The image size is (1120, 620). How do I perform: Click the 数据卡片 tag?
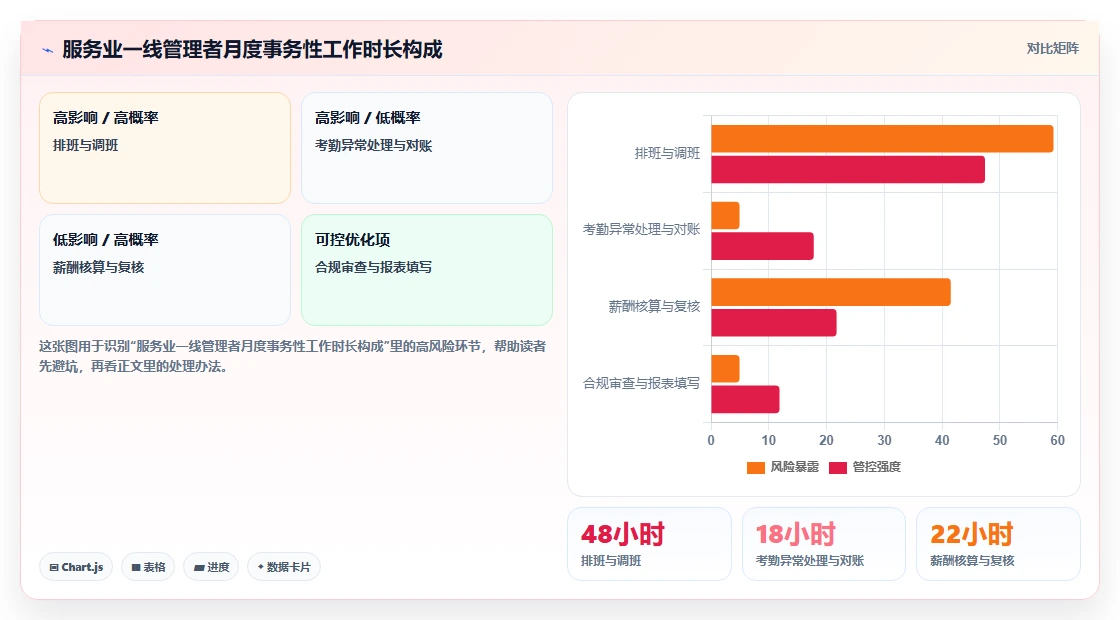[x=284, y=567]
